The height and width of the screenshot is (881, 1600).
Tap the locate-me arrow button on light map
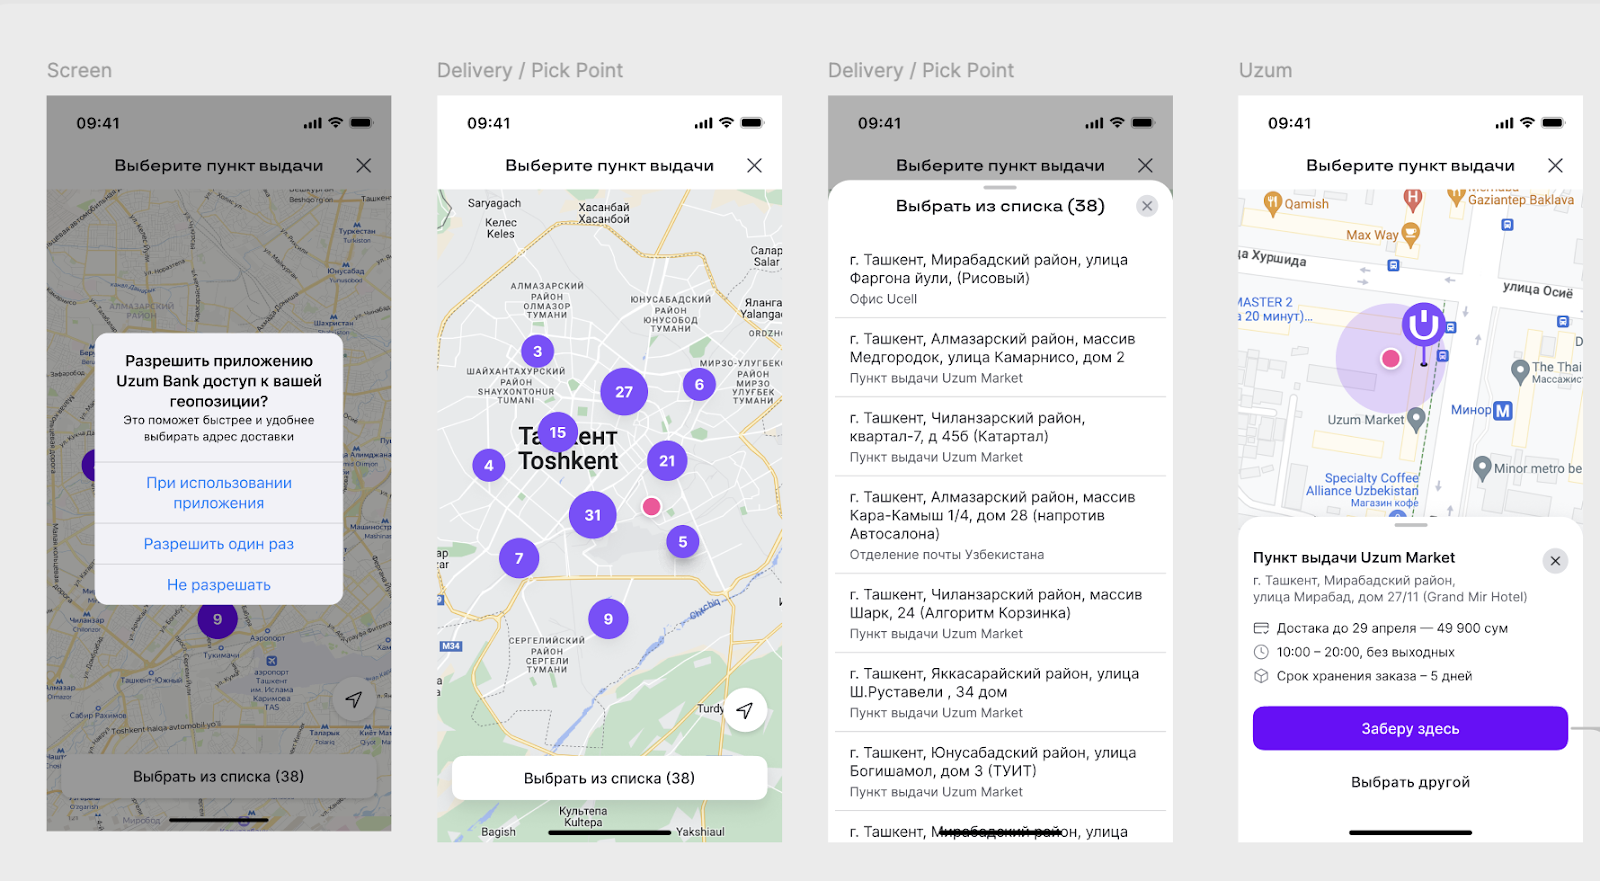tap(745, 710)
